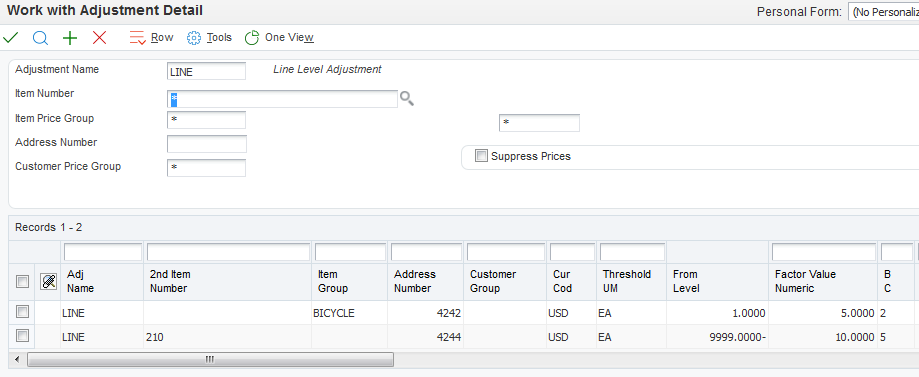
Task: Toggle the Suppress Prices checkbox
Action: [481, 156]
